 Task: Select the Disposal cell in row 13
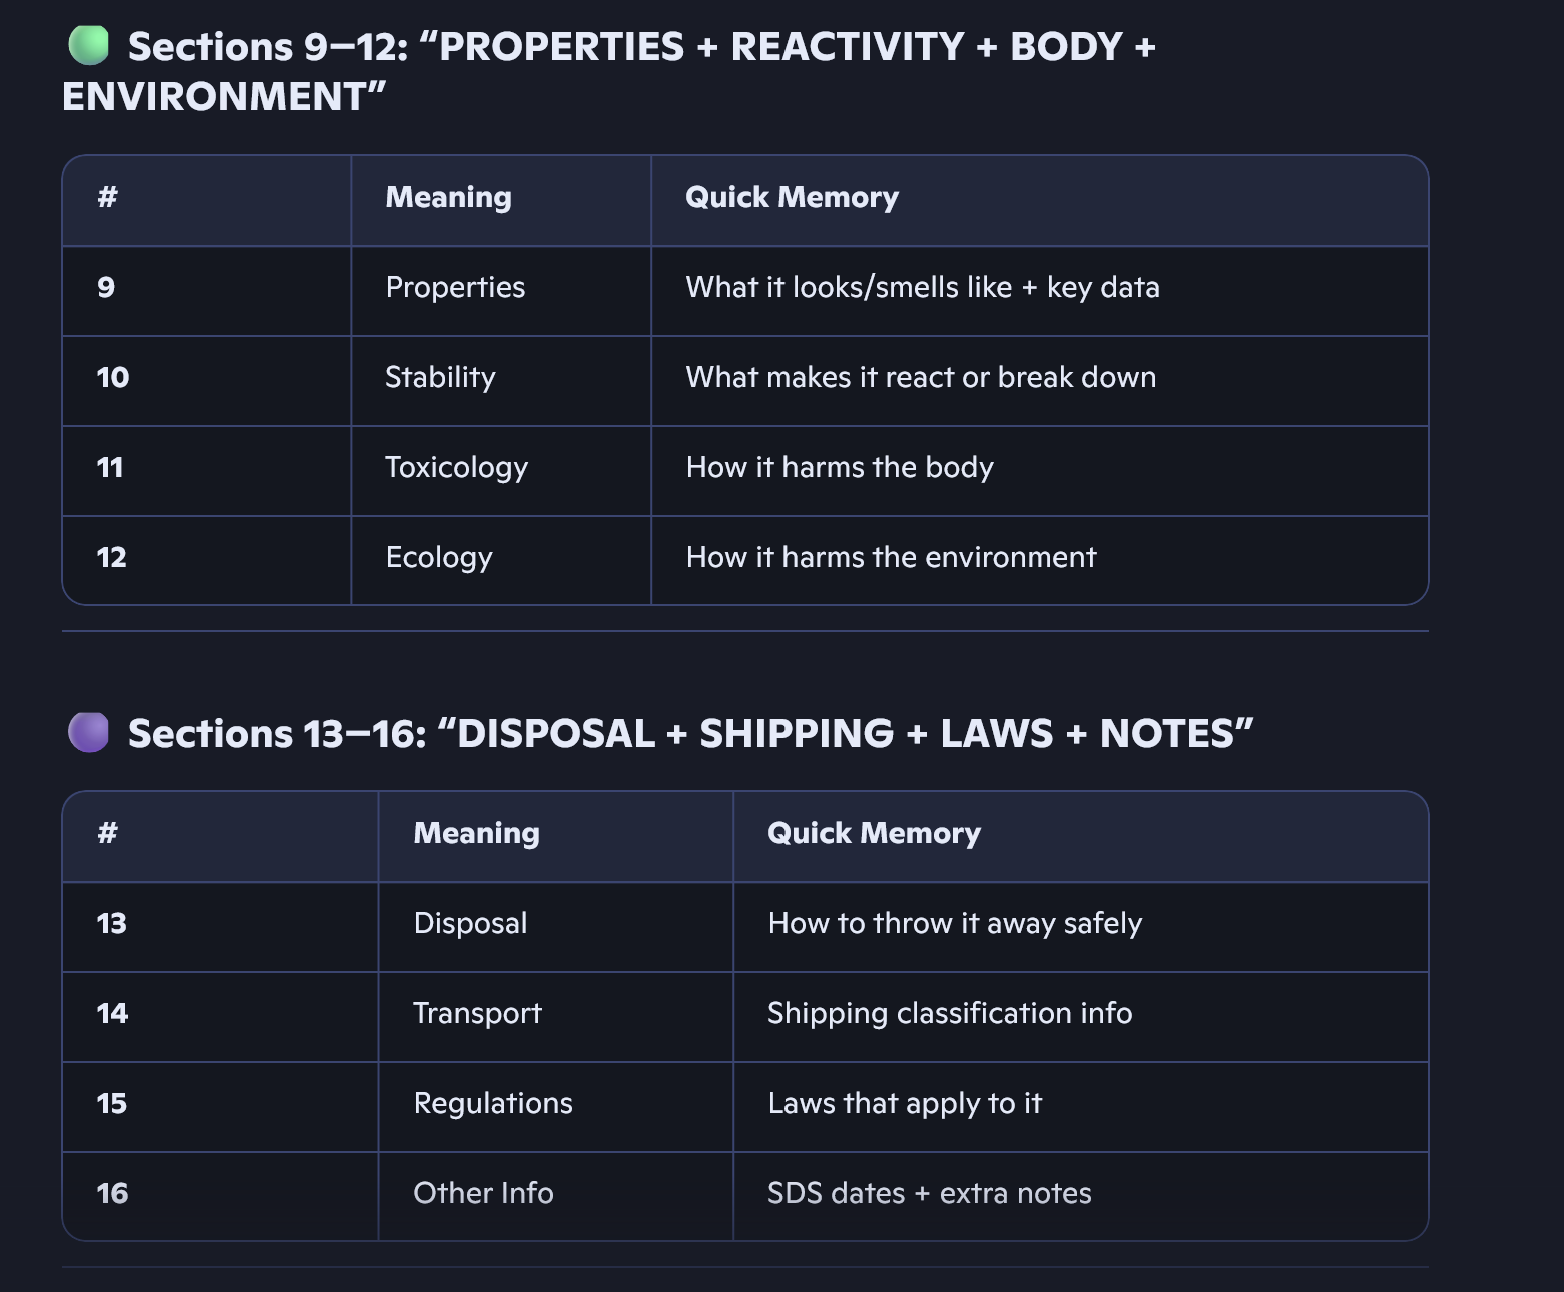[470, 923]
